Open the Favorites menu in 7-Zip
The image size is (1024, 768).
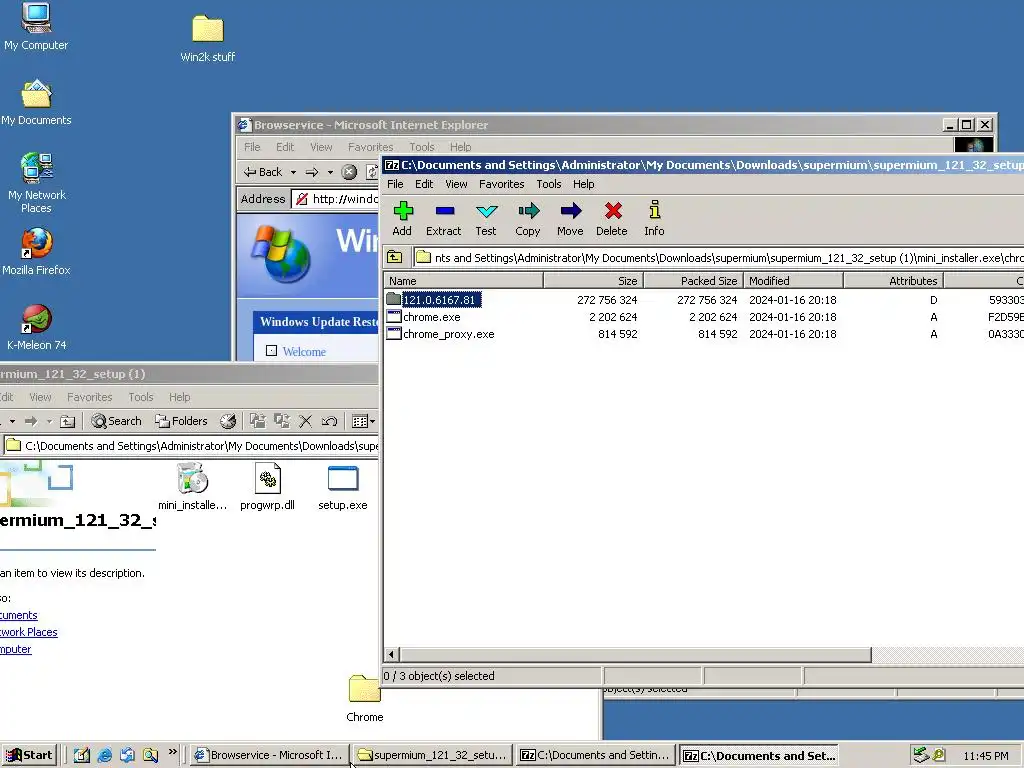coord(502,184)
